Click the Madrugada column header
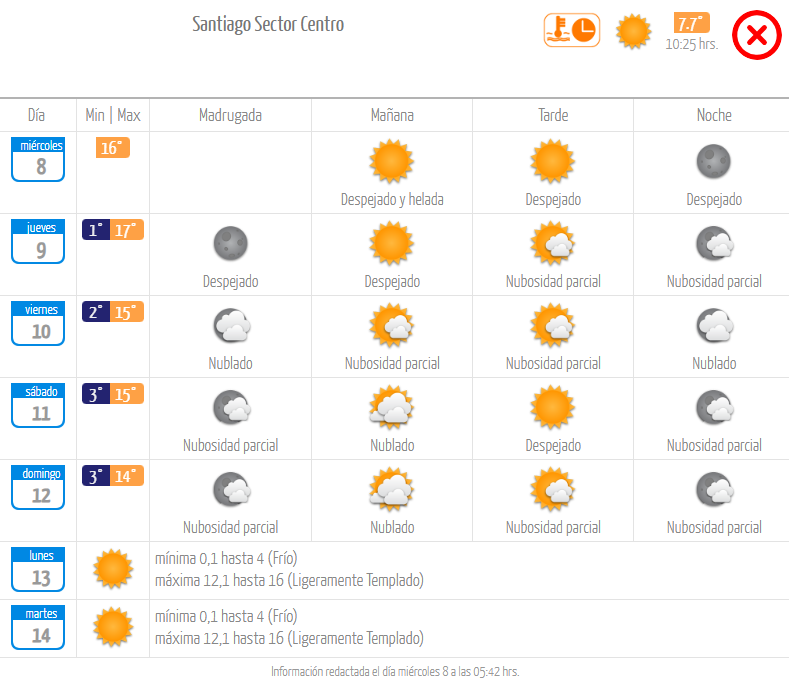Screen dimensions: 789x679 click(x=230, y=115)
